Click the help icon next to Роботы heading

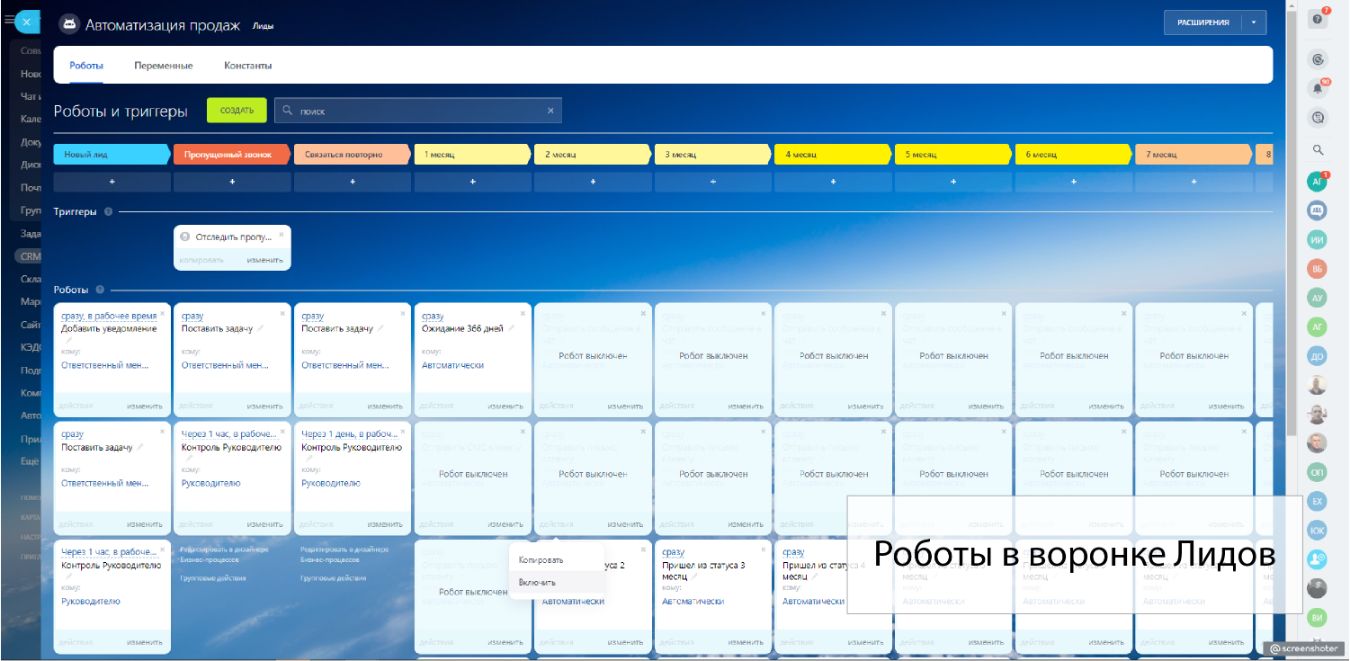click(x=100, y=290)
